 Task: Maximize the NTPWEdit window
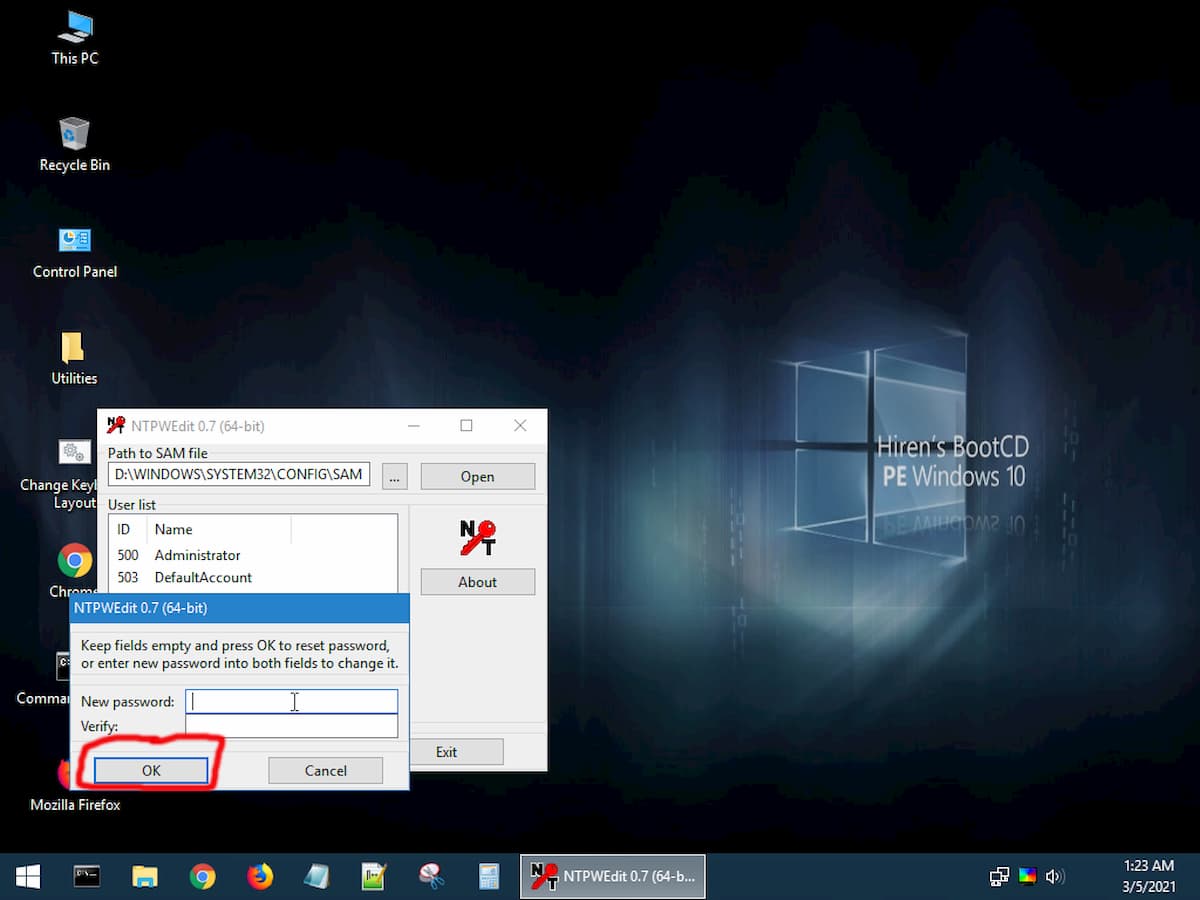coord(466,426)
